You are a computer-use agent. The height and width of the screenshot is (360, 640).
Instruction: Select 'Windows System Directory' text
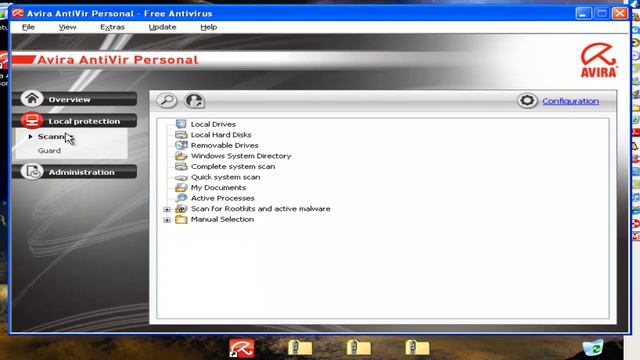[x=241, y=156]
